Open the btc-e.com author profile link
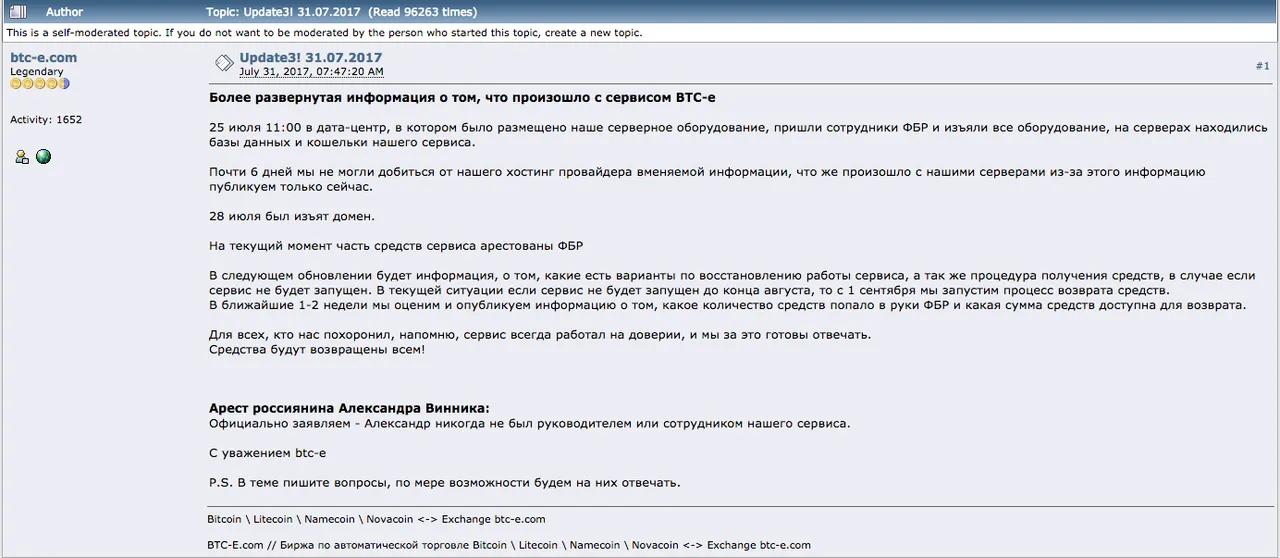The width and height of the screenshot is (1280, 558). [43, 58]
